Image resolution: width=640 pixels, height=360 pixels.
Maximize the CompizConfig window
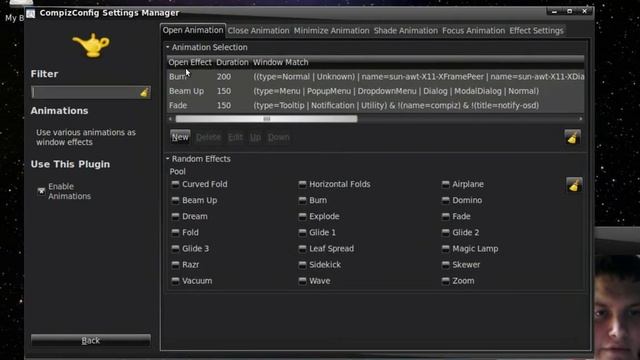pos(569,11)
